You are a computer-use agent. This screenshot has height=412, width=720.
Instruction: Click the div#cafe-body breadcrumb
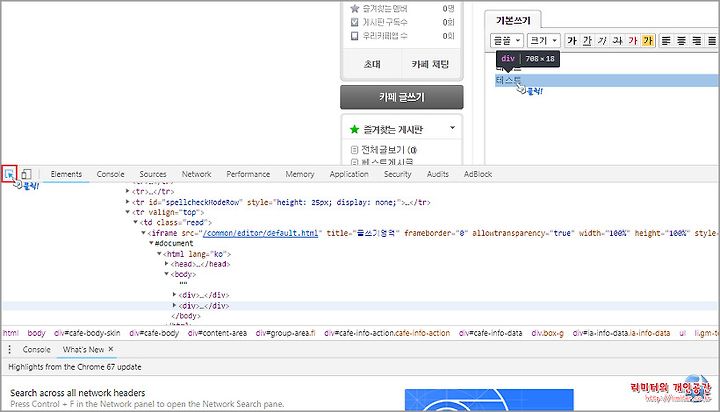154,333
